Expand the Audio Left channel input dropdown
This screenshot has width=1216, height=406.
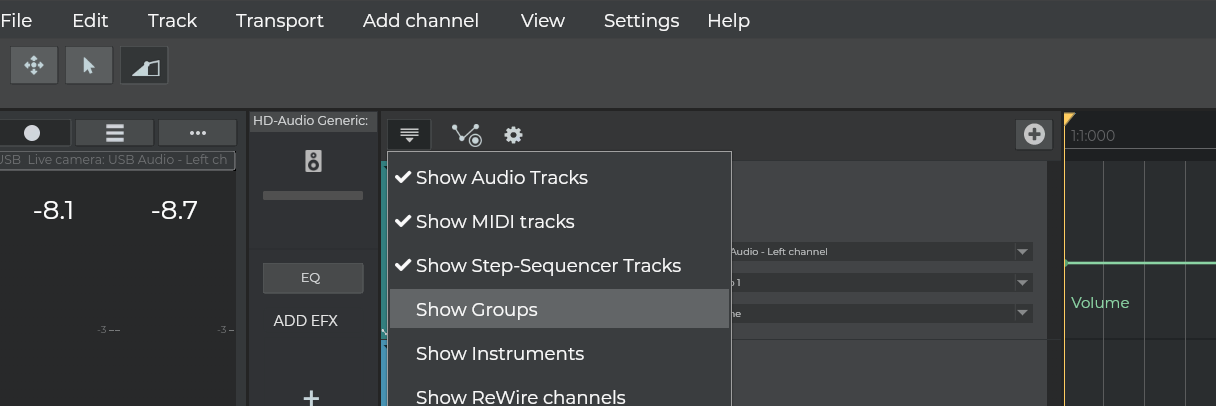tap(1022, 252)
